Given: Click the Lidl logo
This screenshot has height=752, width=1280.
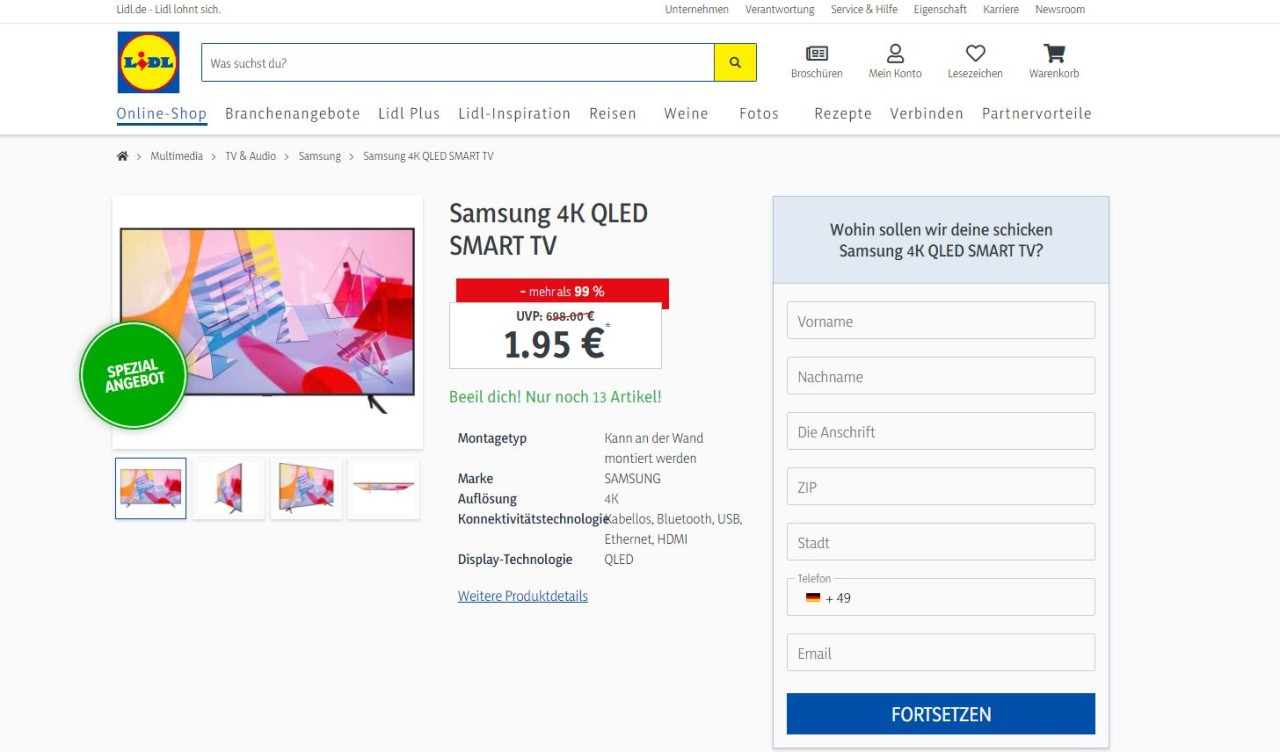Looking at the screenshot, I should click(148, 62).
